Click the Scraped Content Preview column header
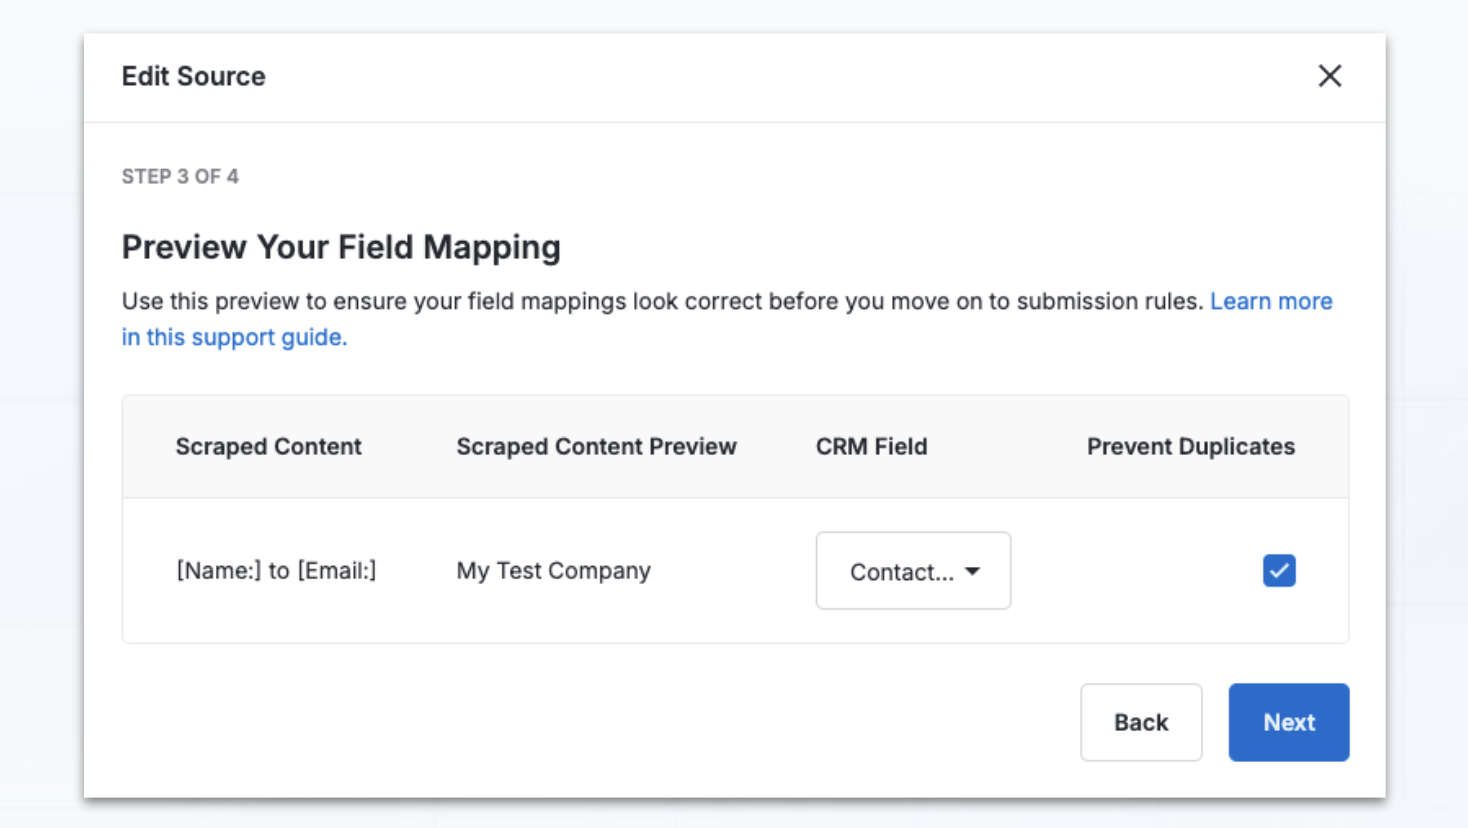1468x828 pixels. [596, 447]
